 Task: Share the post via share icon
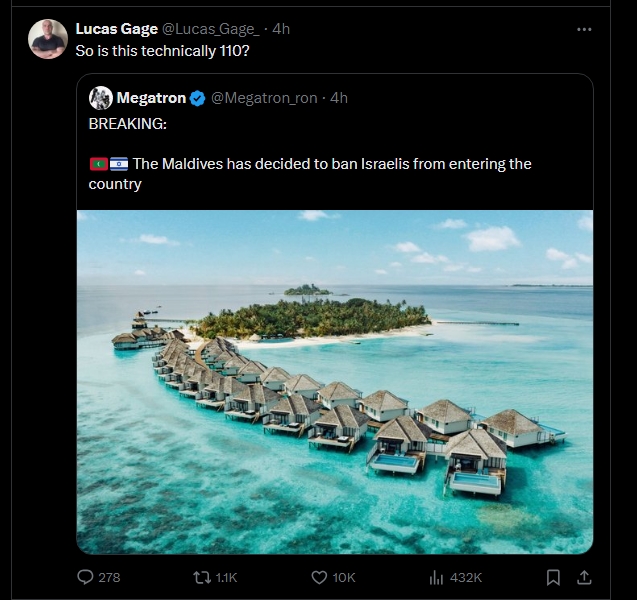click(x=584, y=577)
